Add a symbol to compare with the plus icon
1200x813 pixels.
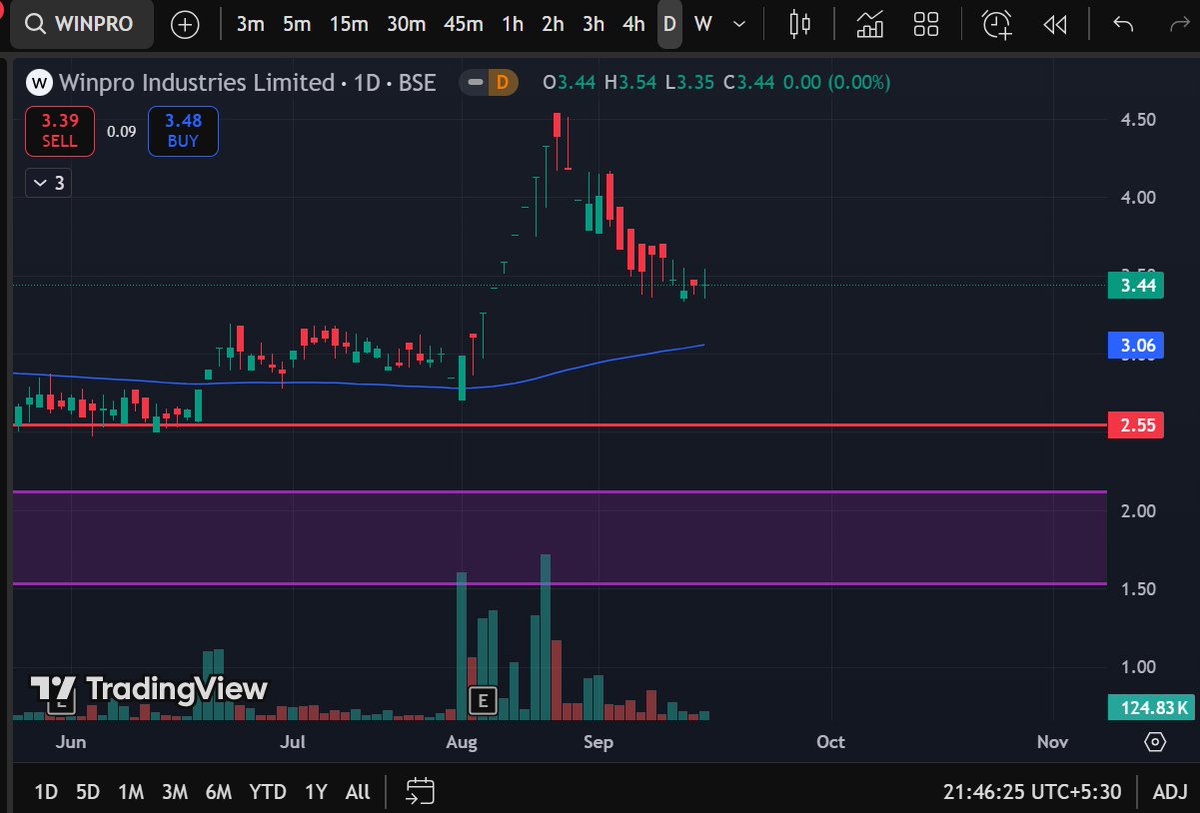[185, 25]
